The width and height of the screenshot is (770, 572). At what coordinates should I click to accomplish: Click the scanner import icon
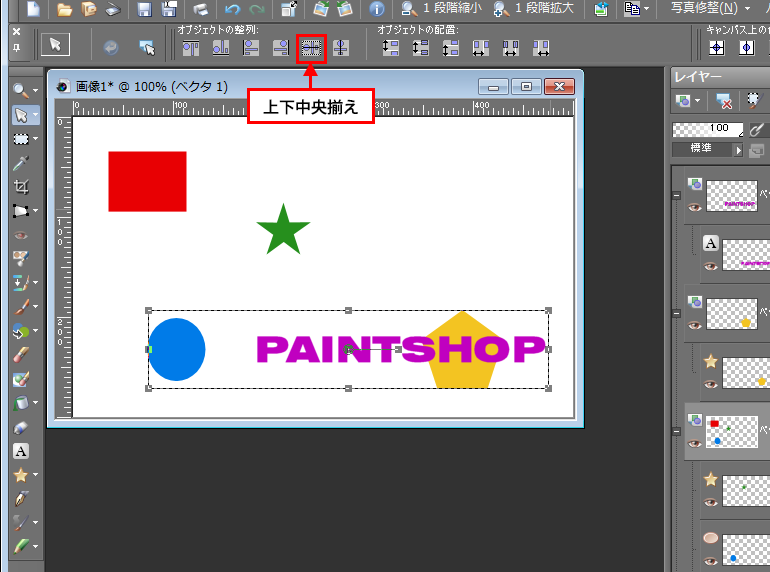point(113,9)
